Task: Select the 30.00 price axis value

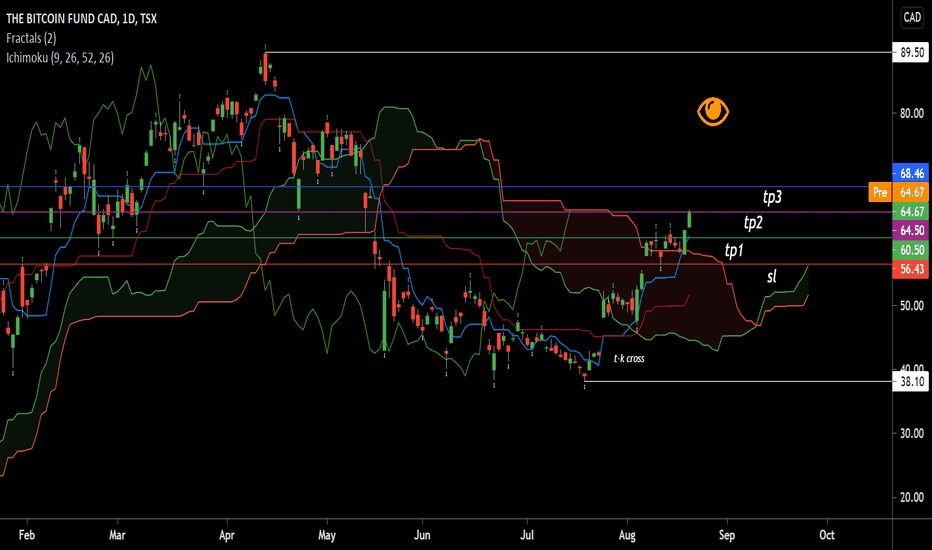Action: 912,433
